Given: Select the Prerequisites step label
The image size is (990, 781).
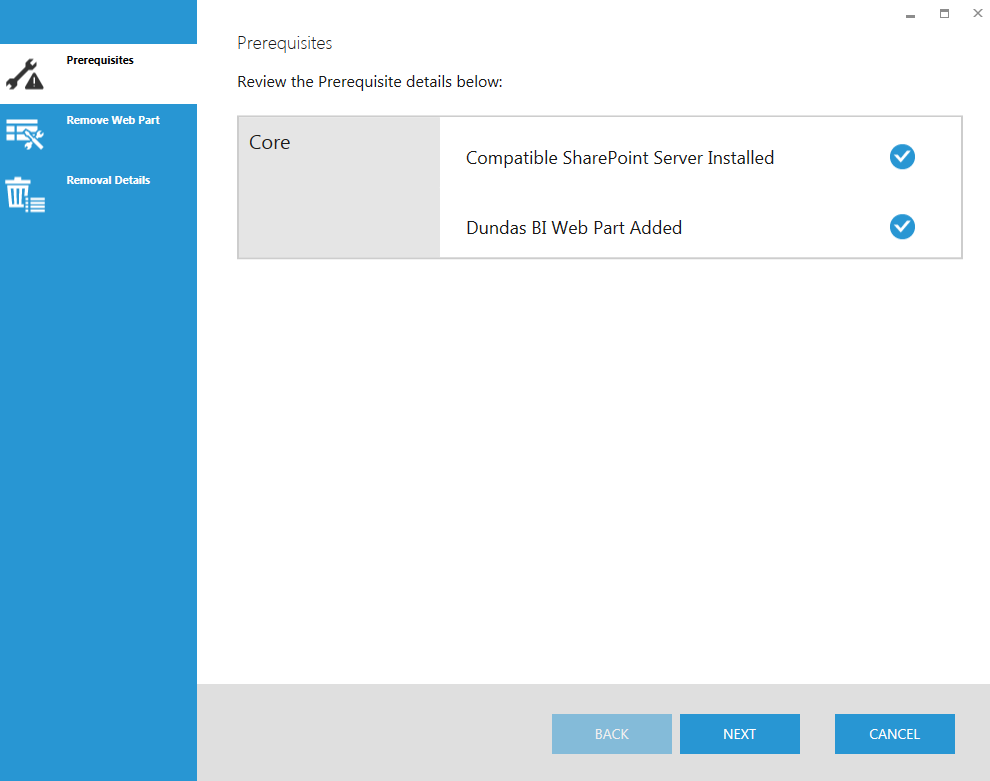Looking at the screenshot, I should click(100, 60).
